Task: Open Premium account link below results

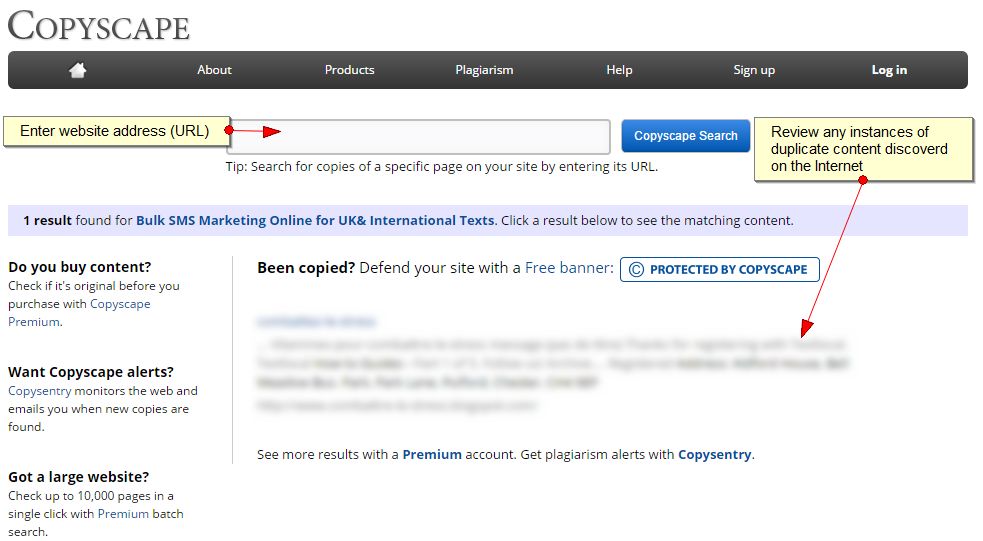Action: click(x=432, y=454)
